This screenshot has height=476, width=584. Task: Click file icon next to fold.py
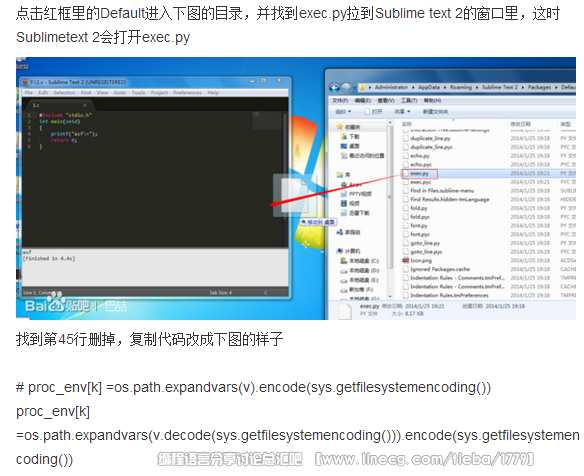pyautogui.click(x=406, y=208)
